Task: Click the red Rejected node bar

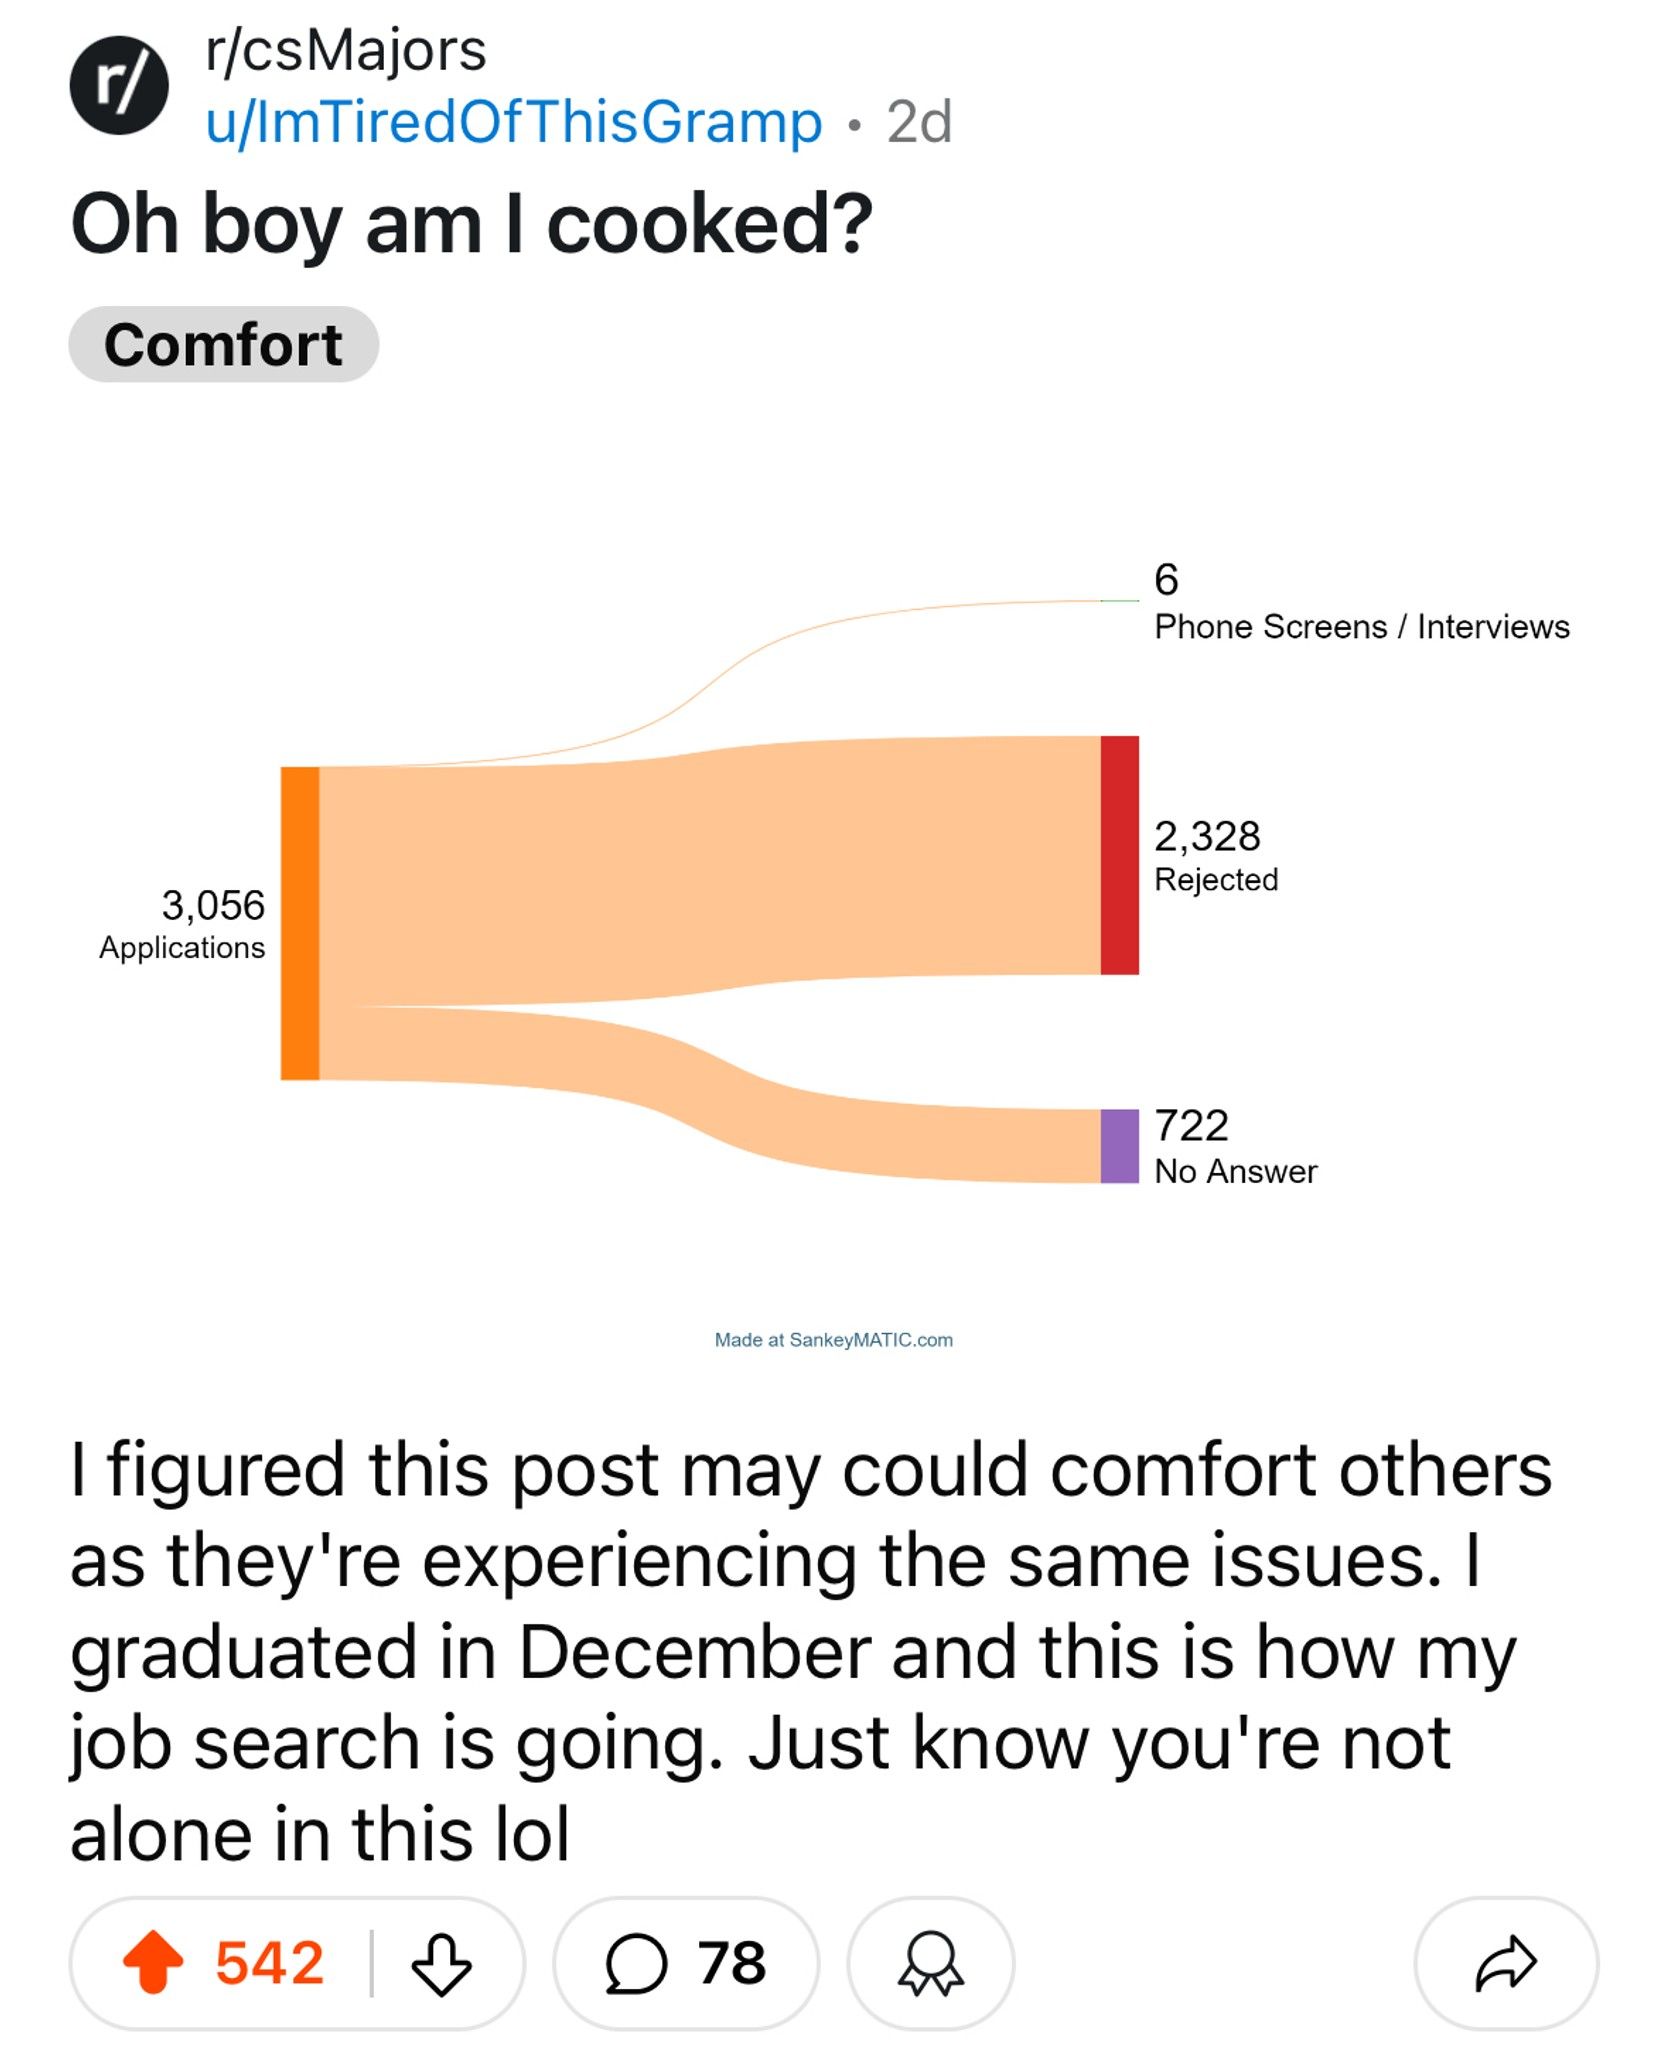Action: (x=1119, y=855)
